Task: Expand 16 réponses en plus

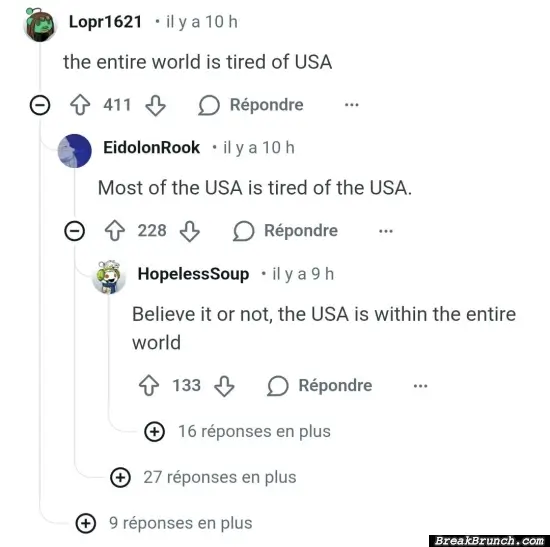Action: tap(237, 431)
